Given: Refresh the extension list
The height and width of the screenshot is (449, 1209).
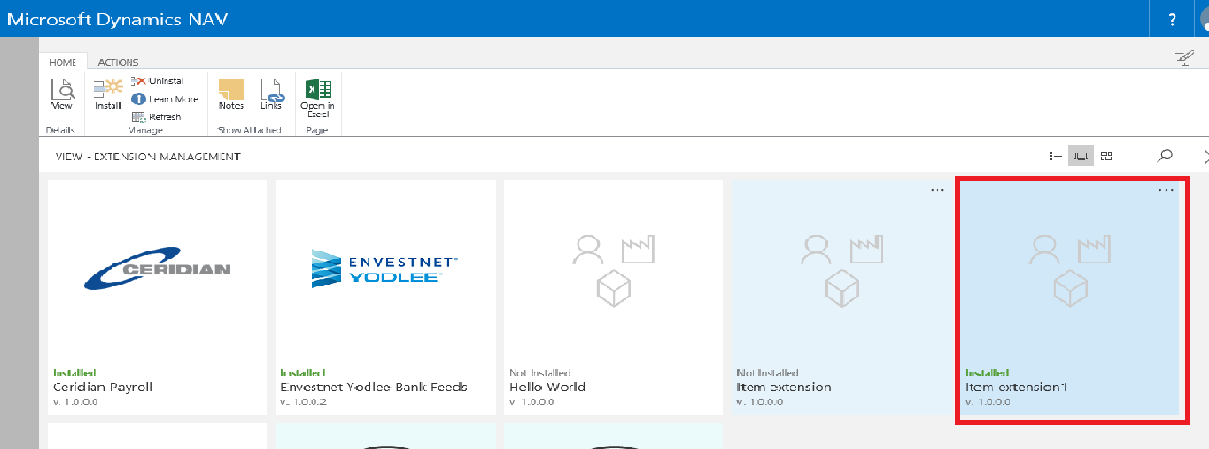Looking at the screenshot, I should [x=157, y=117].
